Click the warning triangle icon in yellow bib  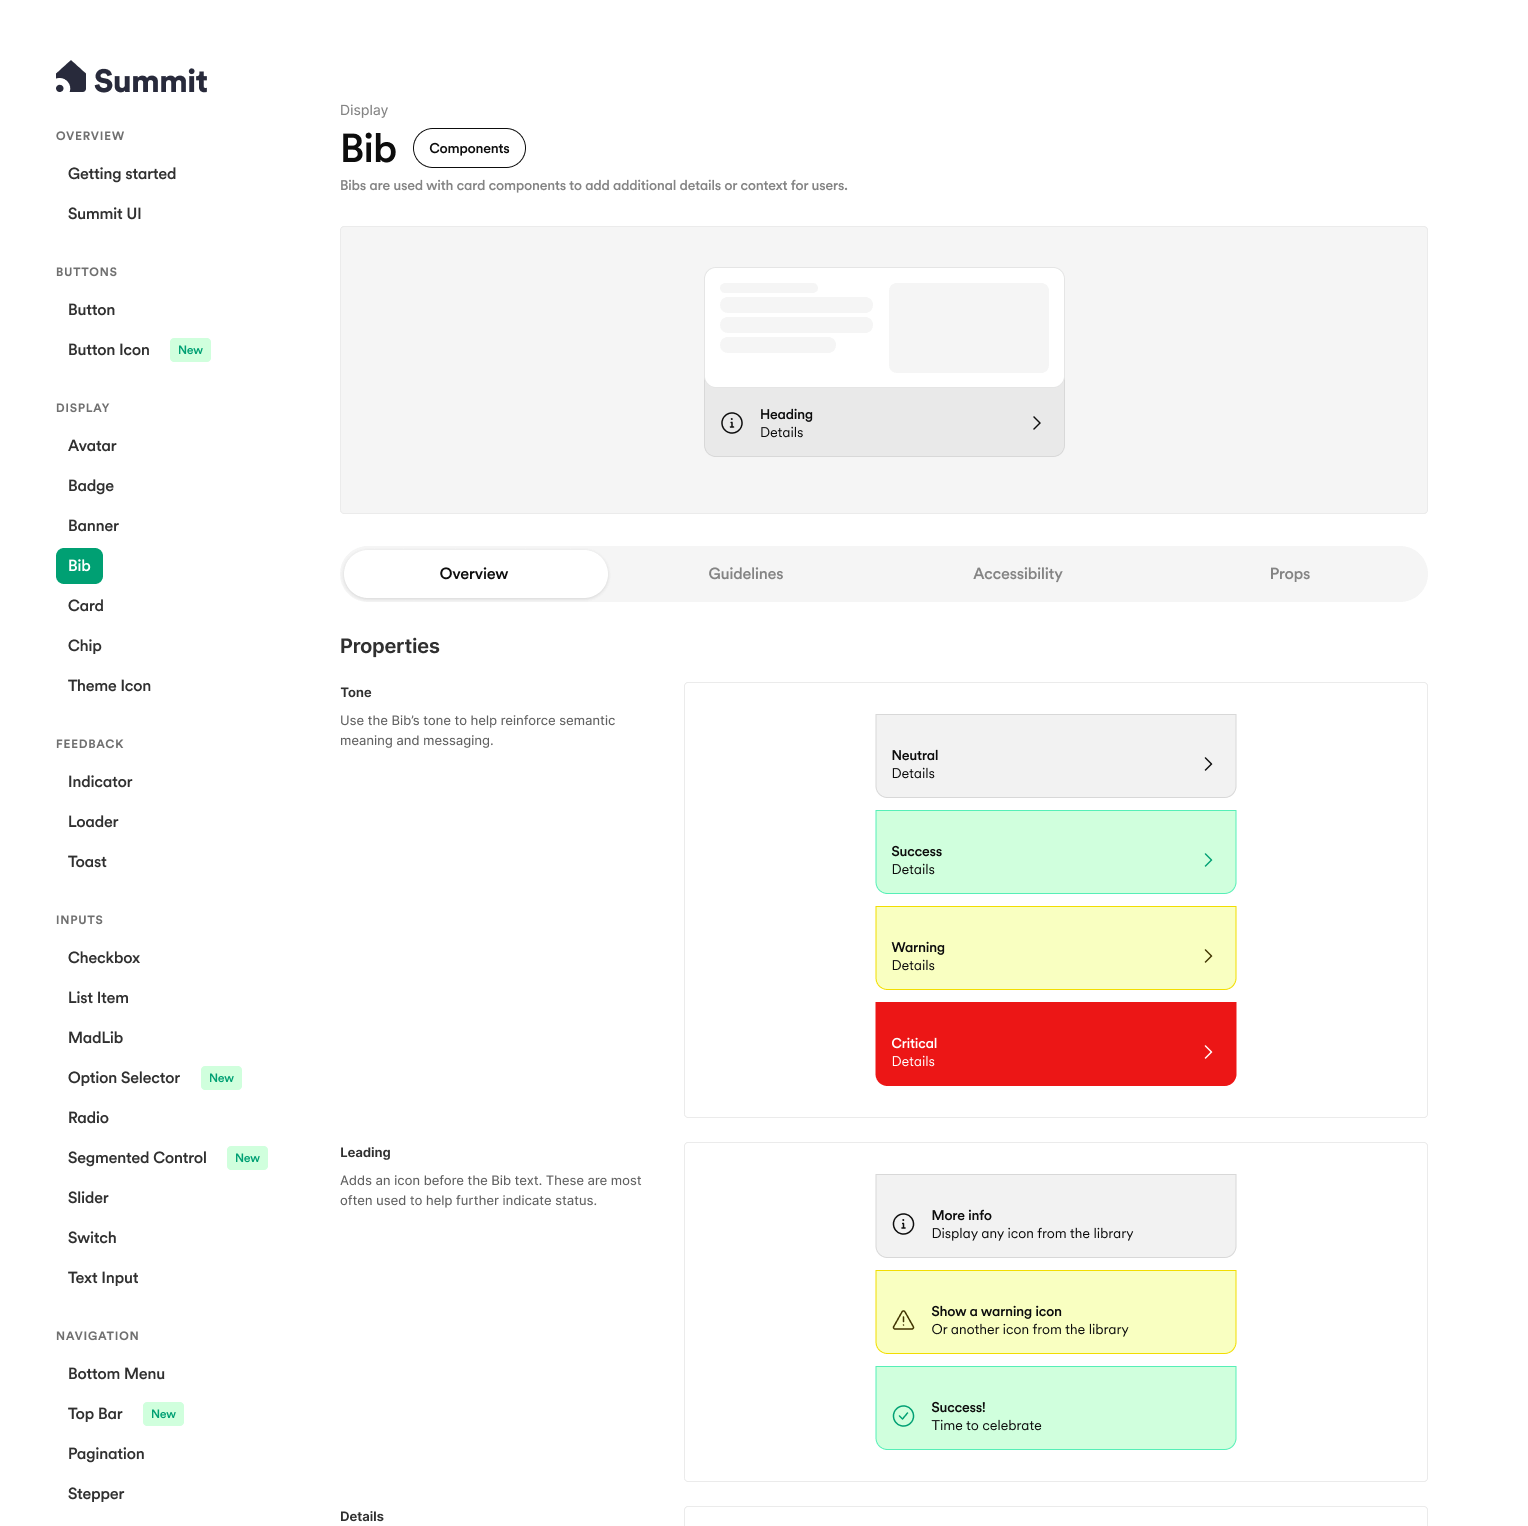point(903,1320)
